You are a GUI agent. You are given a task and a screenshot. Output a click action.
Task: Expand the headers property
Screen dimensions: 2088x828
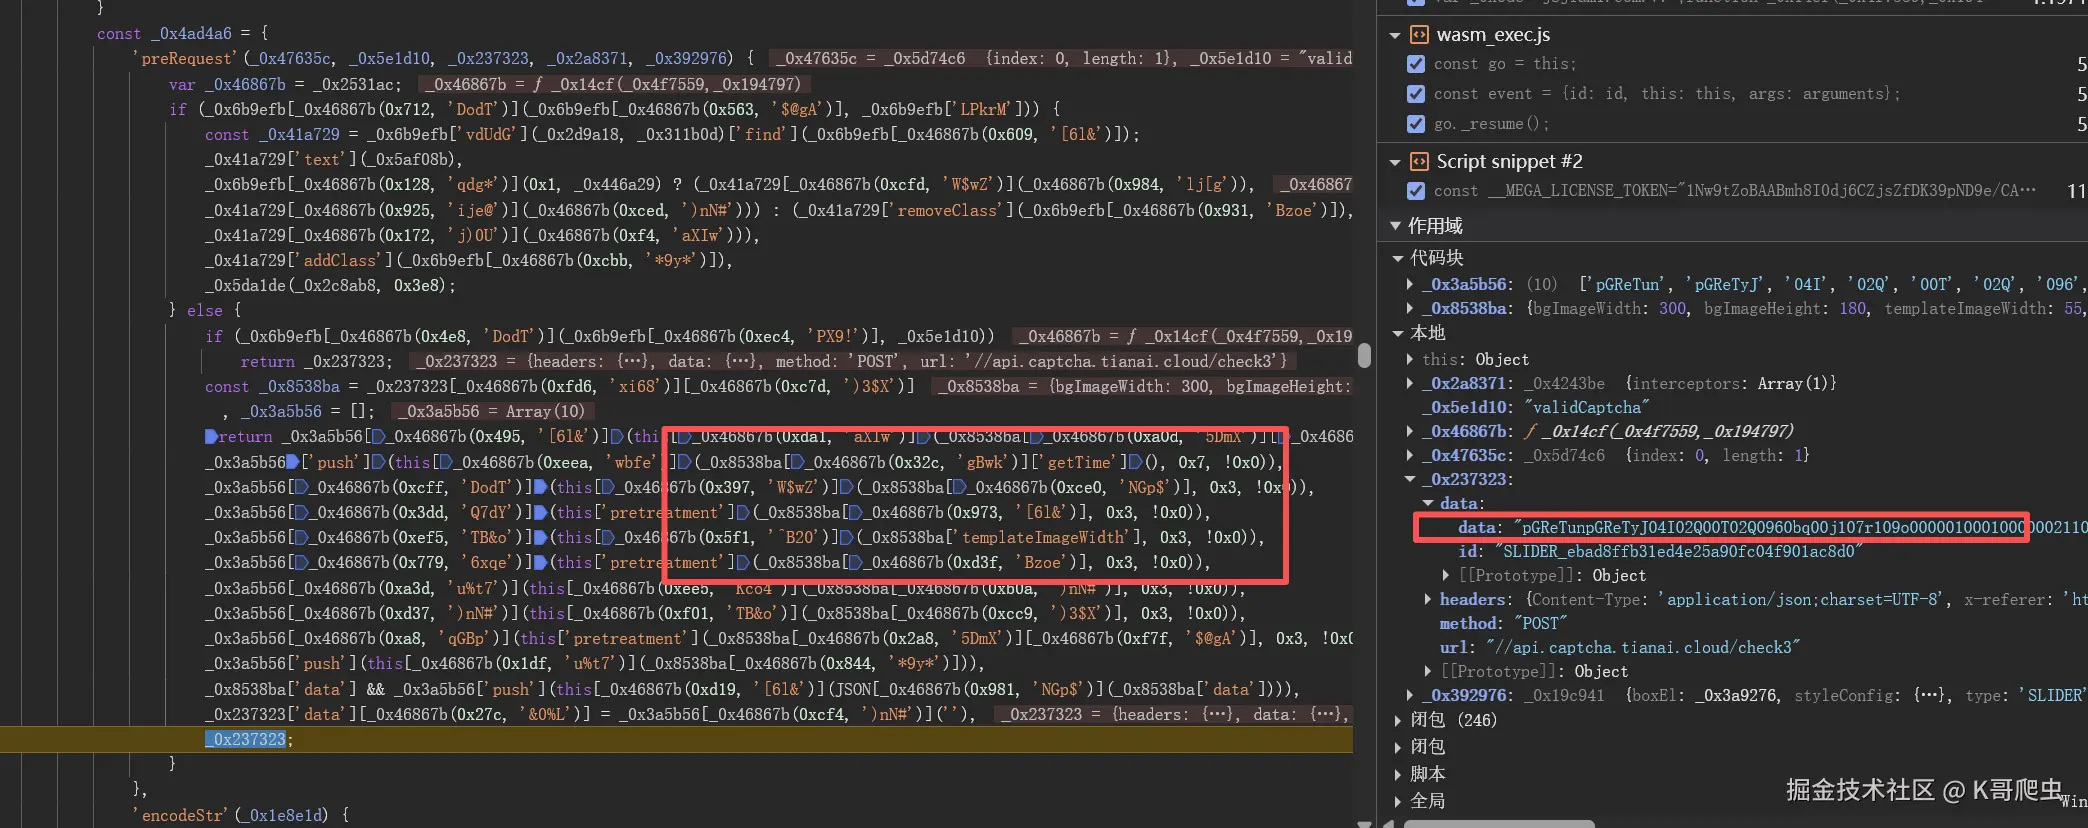[x=1428, y=599]
